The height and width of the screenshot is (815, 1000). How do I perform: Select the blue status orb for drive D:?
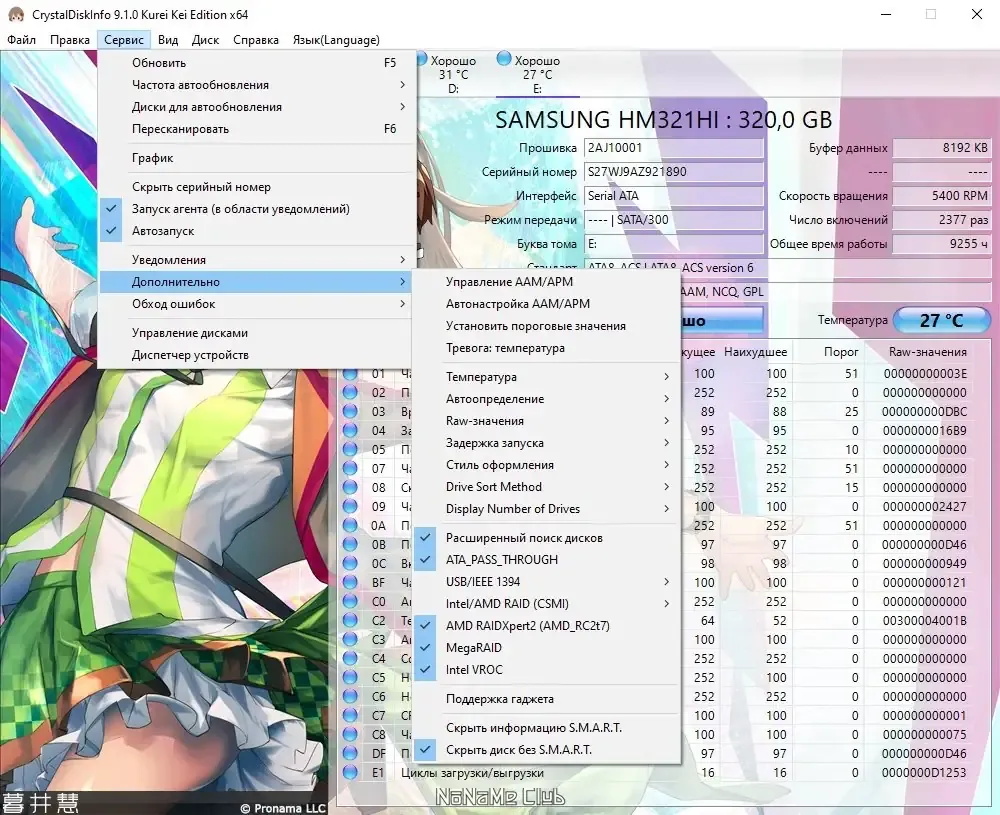(x=421, y=59)
